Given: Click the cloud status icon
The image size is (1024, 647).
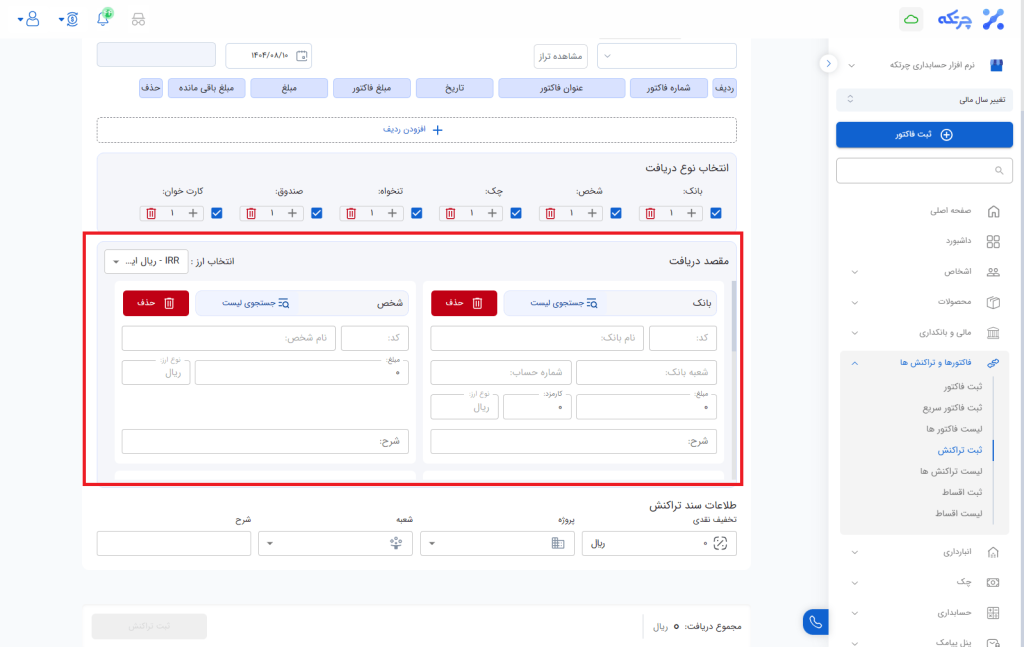Looking at the screenshot, I should click(911, 19).
